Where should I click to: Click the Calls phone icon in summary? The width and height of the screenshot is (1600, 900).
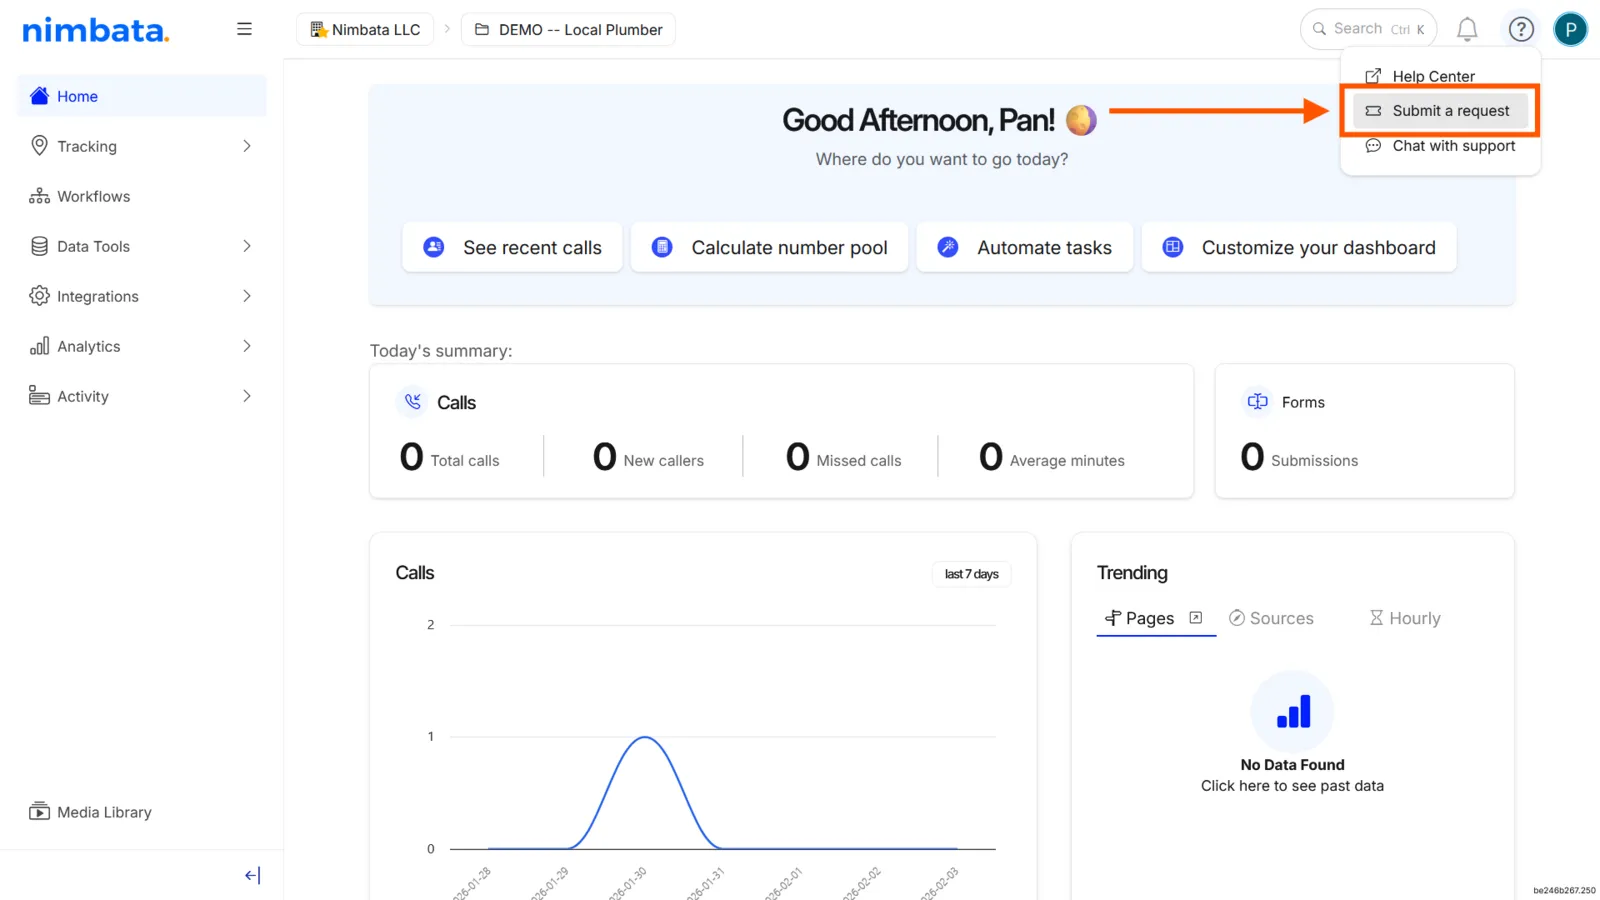(413, 402)
